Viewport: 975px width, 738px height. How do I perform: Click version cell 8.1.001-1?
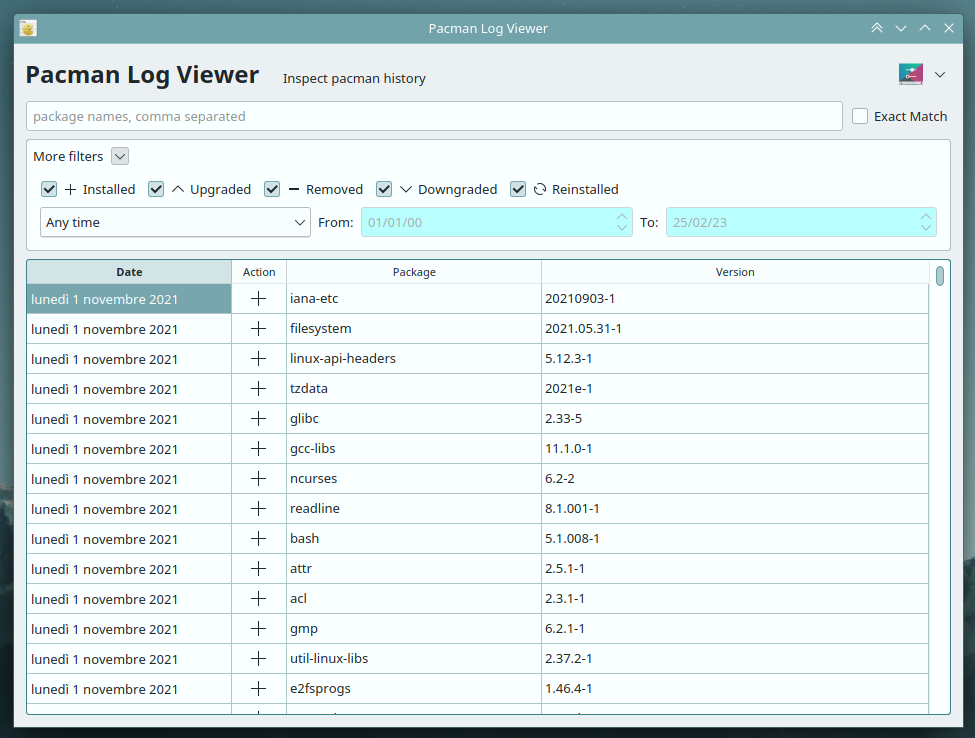point(735,509)
